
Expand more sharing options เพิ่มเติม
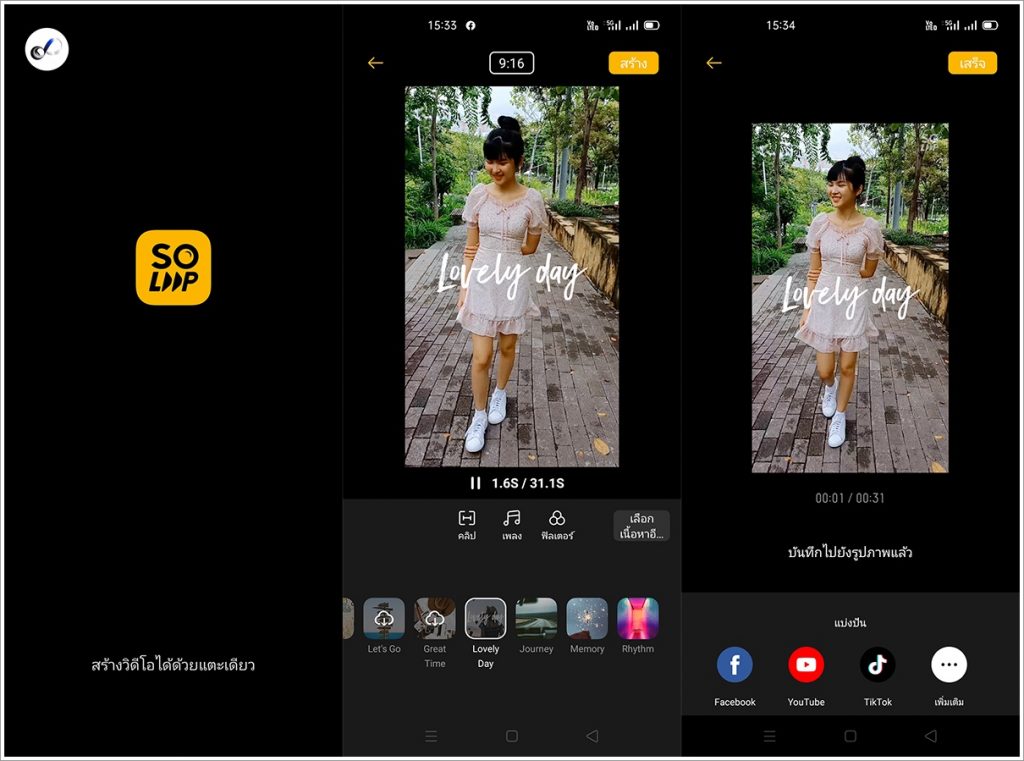pyautogui.click(x=949, y=665)
